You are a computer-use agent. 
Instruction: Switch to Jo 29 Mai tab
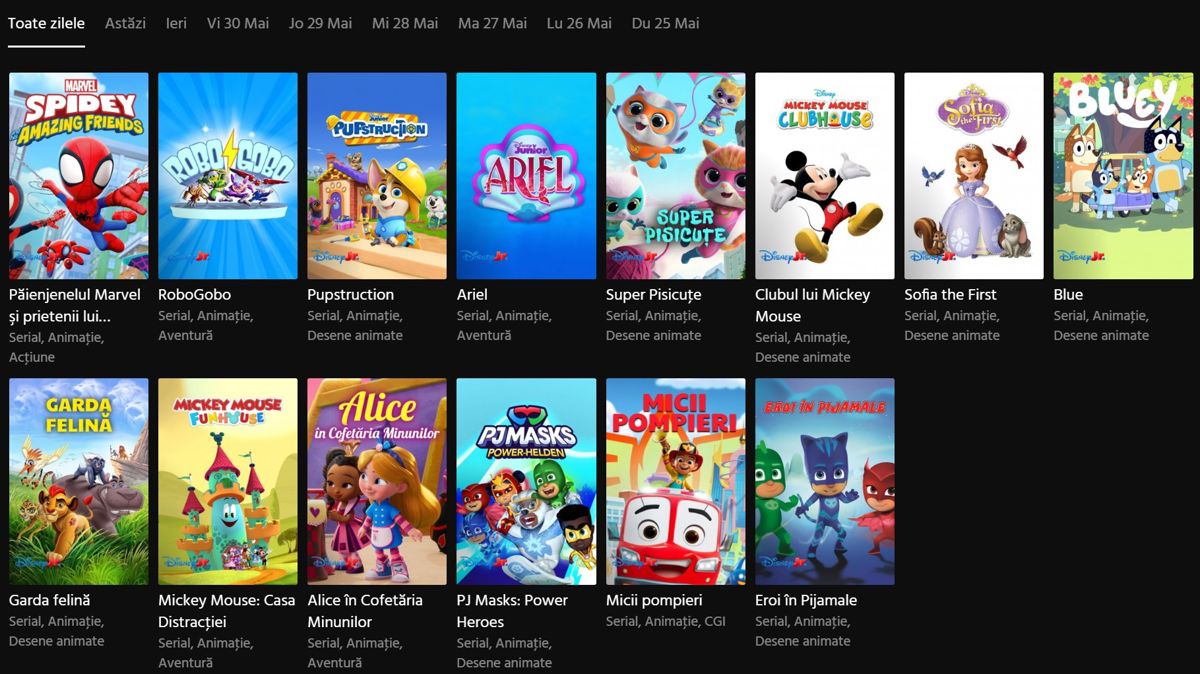pyautogui.click(x=320, y=23)
